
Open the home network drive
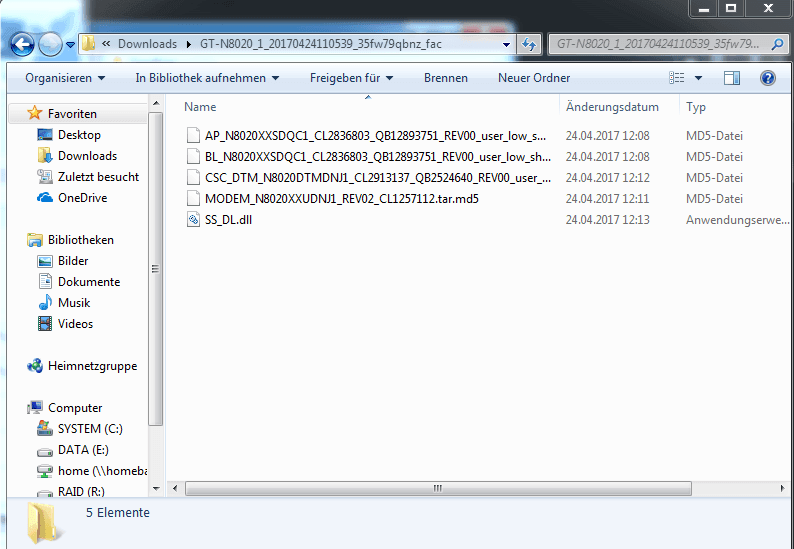point(102,471)
